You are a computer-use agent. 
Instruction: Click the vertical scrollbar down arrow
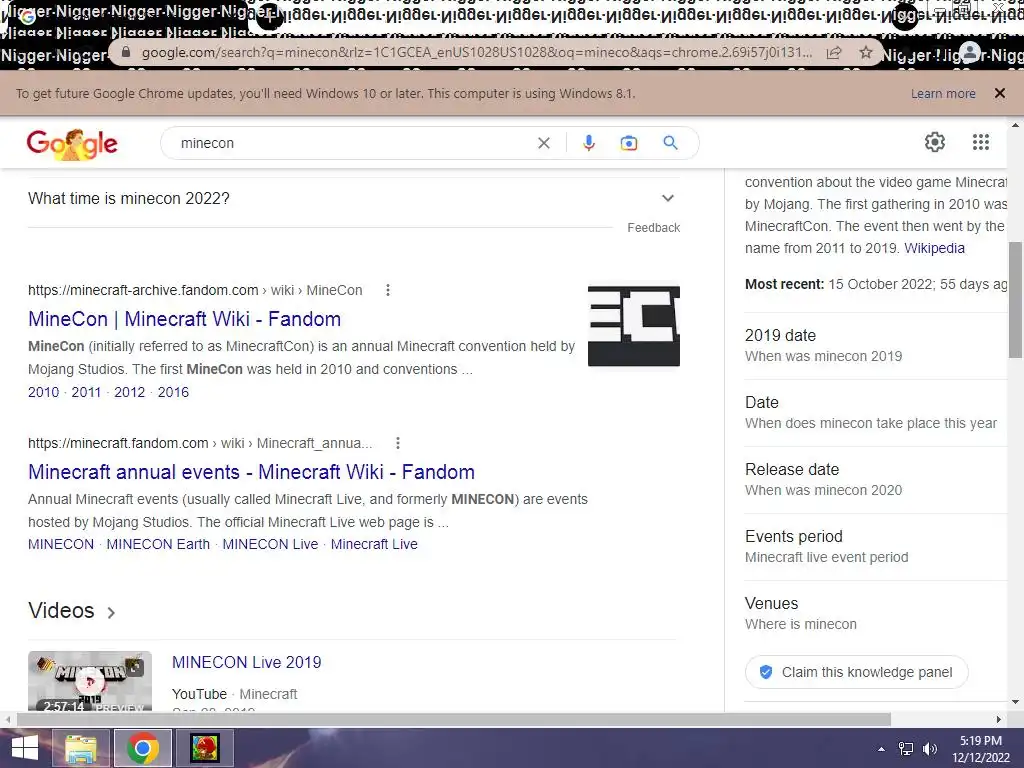click(x=1015, y=702)
